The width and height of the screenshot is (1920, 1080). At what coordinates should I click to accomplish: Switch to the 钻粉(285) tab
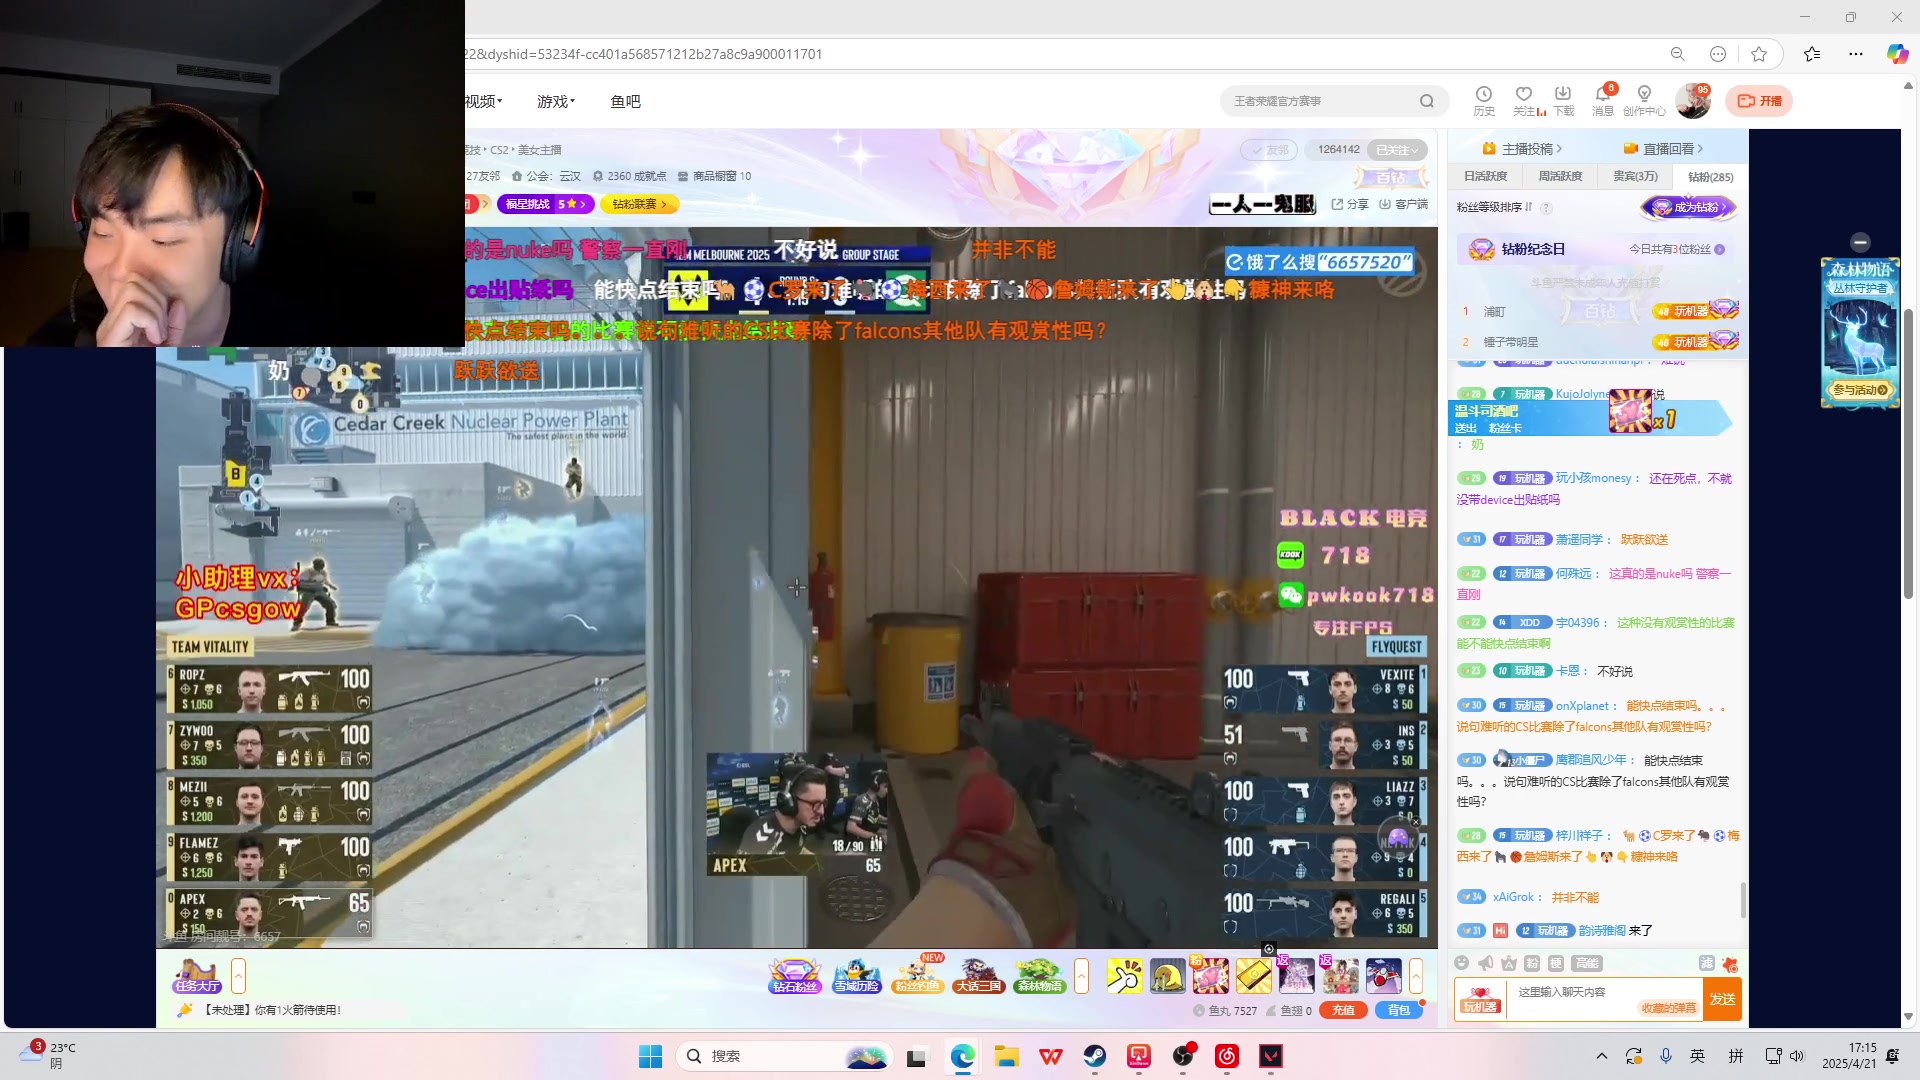tap(1710, 176)
